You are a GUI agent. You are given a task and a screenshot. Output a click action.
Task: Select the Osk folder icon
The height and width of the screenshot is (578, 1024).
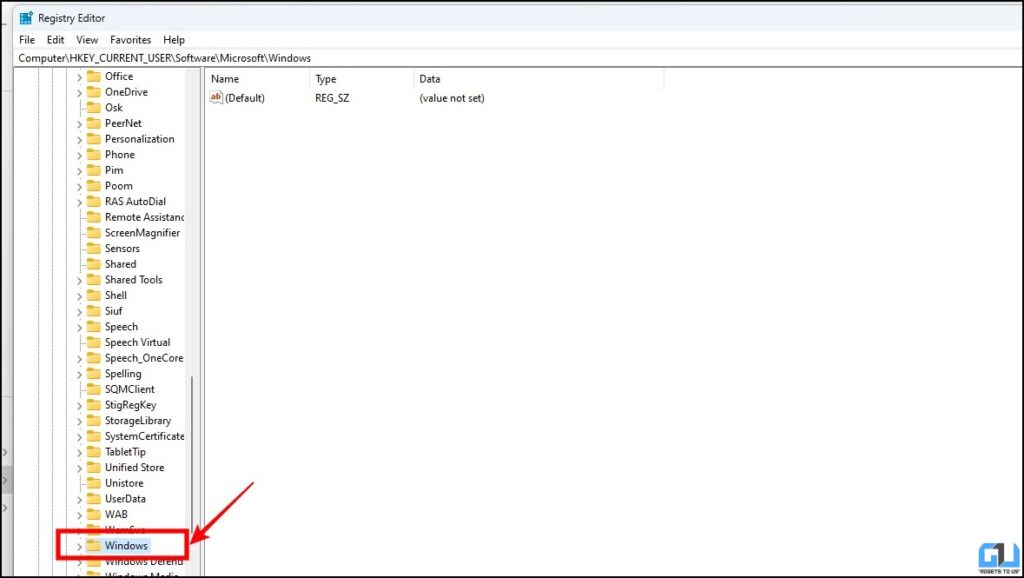click(94, 108)
